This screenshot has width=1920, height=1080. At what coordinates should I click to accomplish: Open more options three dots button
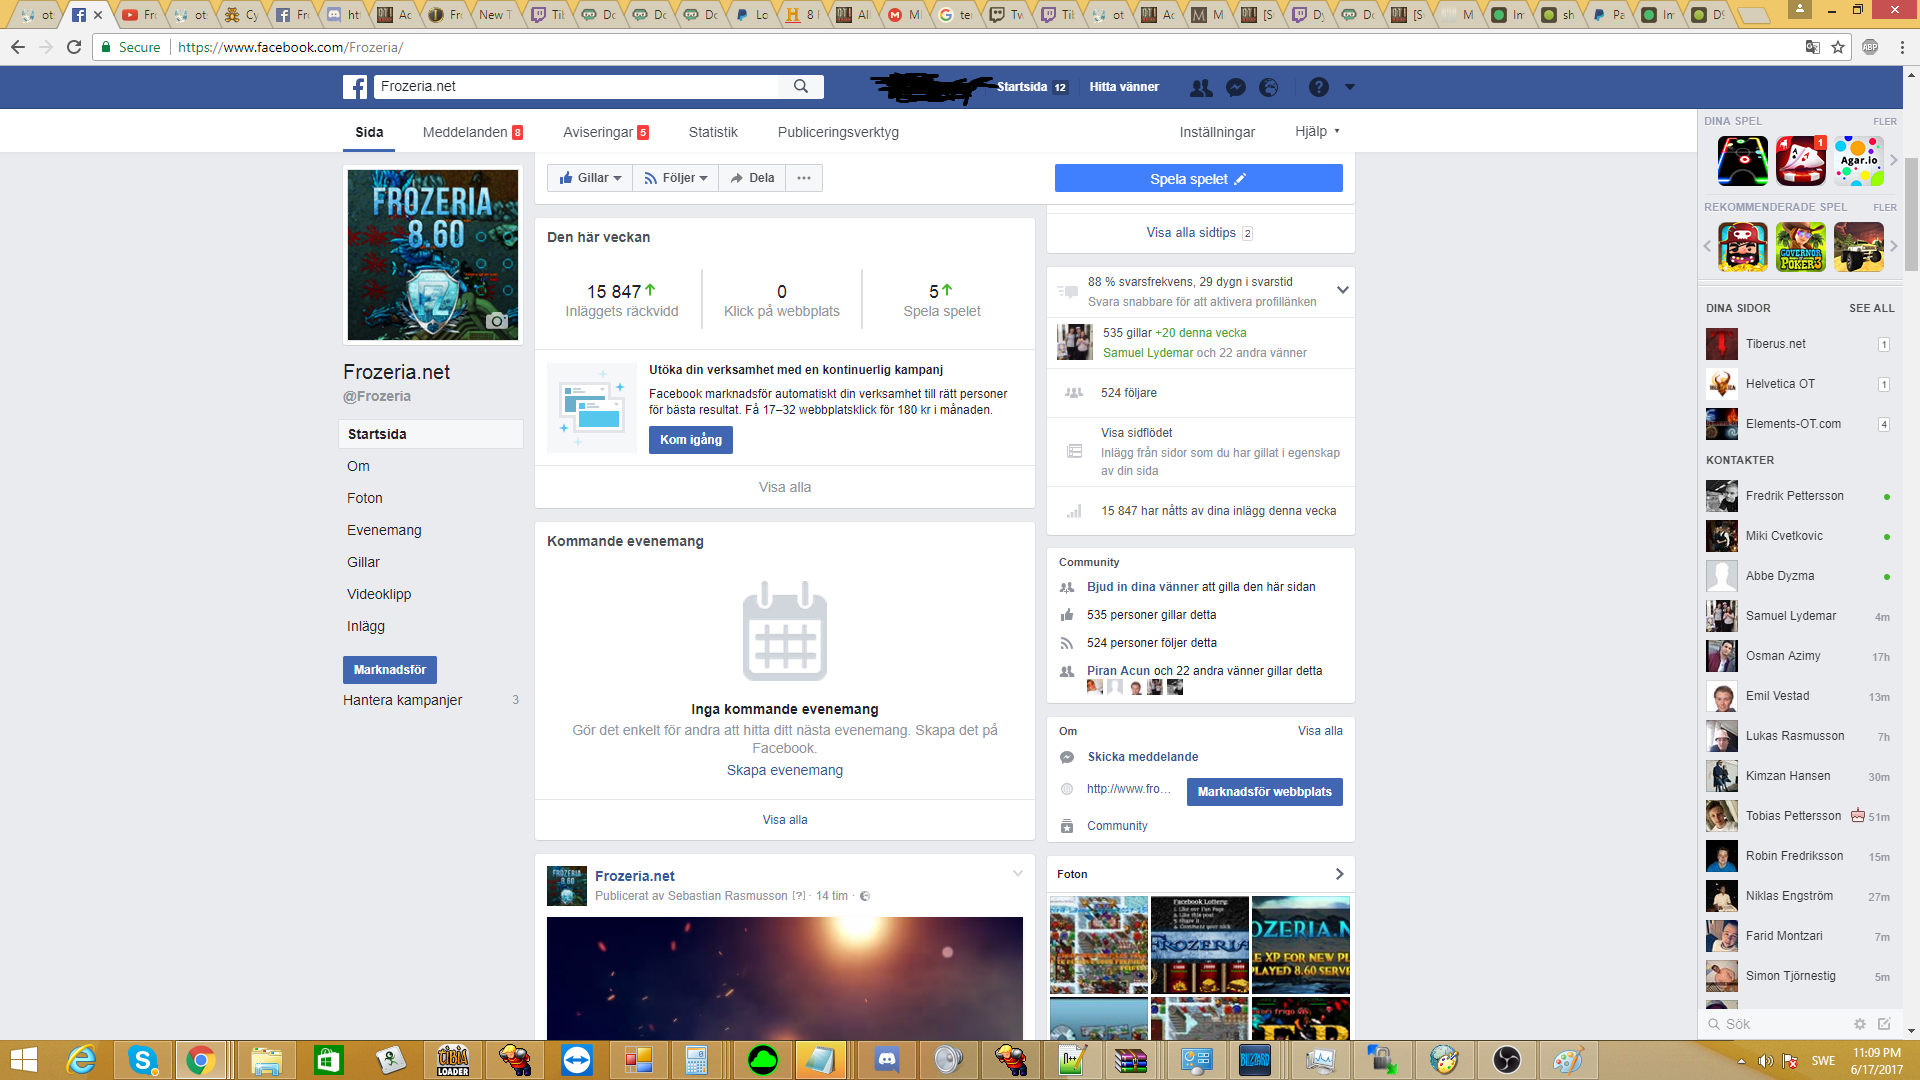(x=804, y=178)
